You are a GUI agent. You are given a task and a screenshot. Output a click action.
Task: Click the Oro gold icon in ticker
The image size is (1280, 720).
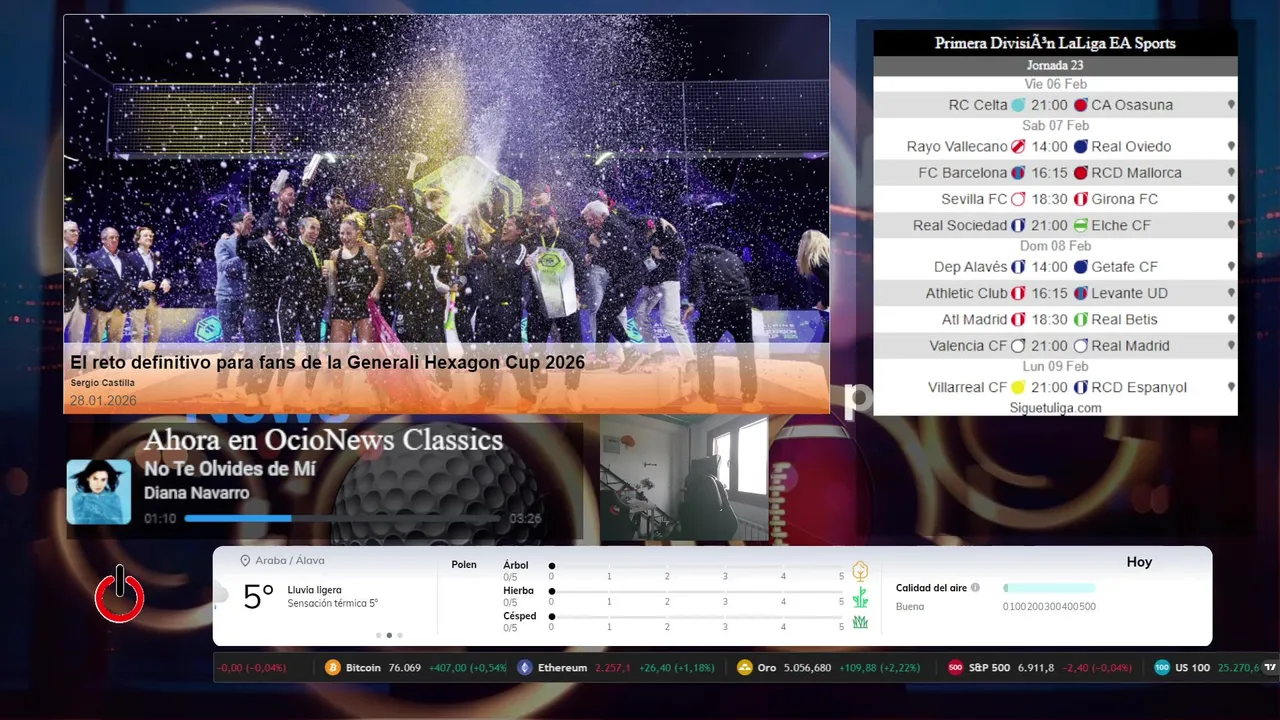point(744,668)
